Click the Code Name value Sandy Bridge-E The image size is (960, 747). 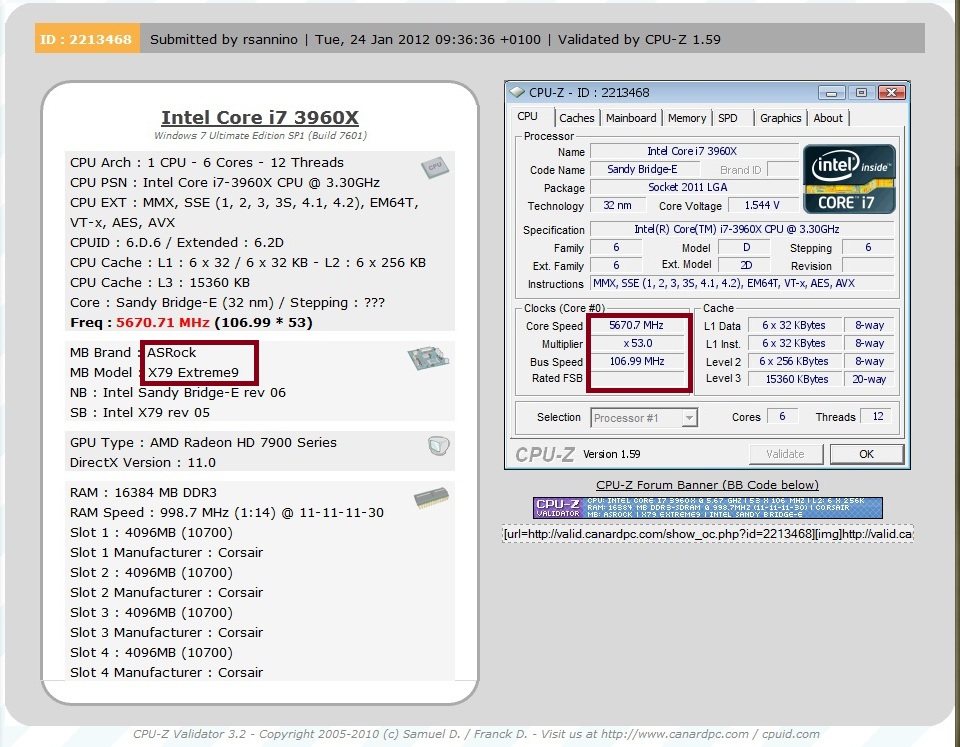click(x=645, y=170)
